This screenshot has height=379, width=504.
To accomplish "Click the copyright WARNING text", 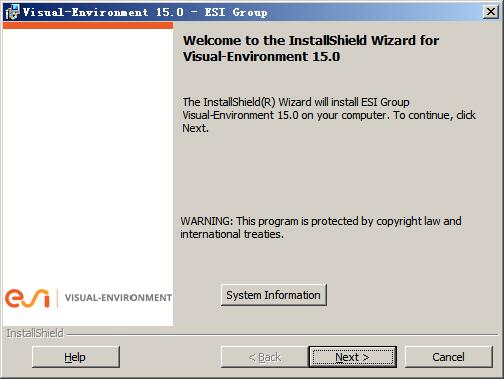I will (321, 228).
